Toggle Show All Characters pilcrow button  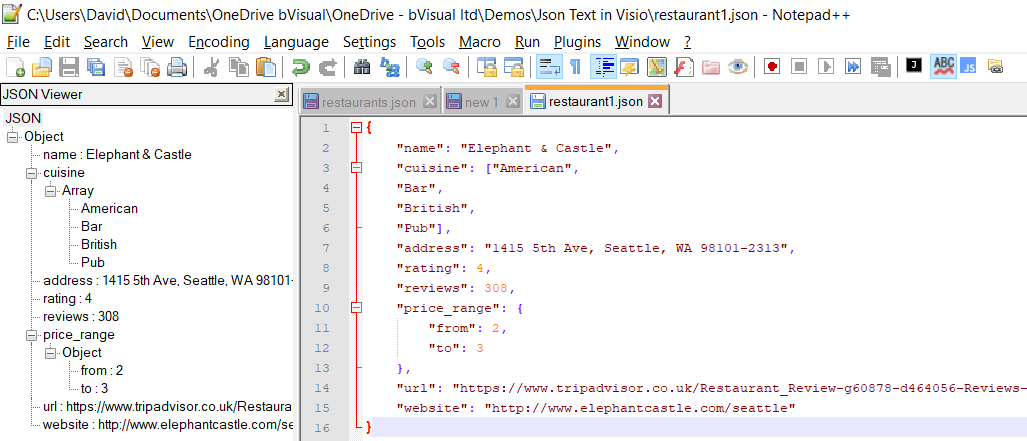[575, 67]
